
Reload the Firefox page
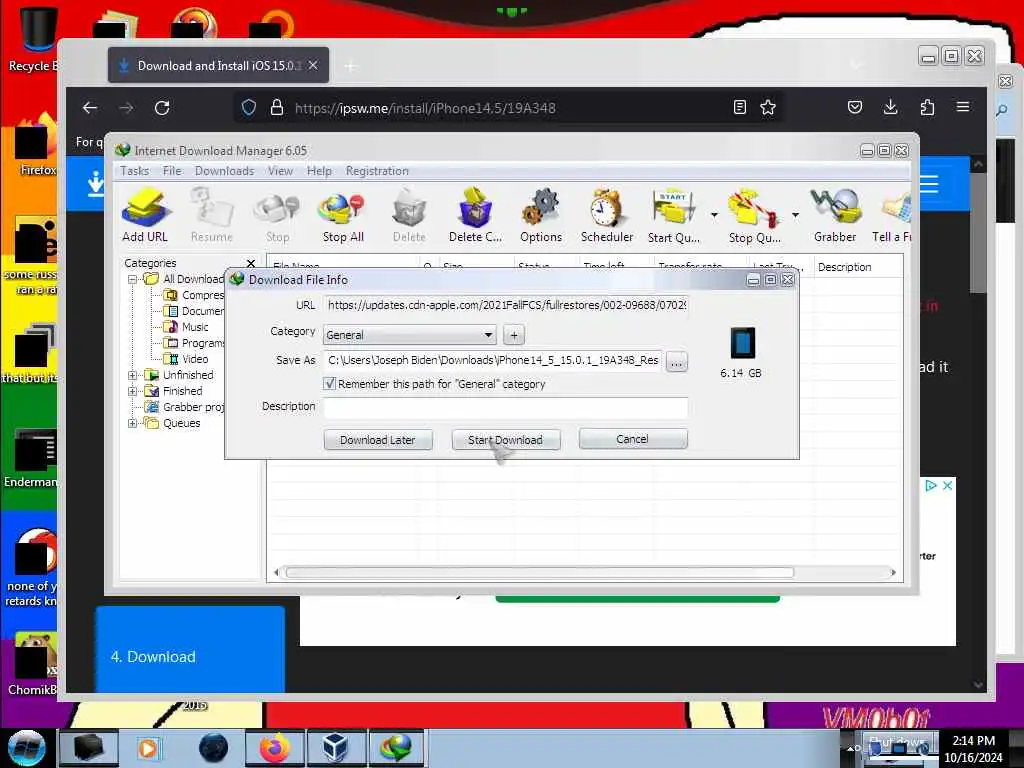162,108
